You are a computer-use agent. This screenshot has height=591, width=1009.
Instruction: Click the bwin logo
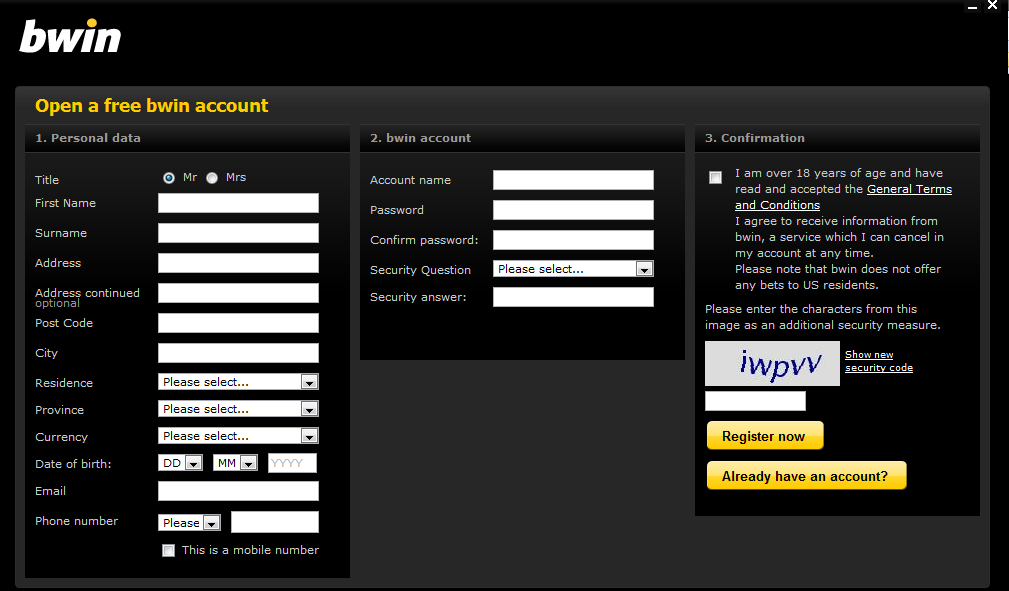tap(69, 36)
